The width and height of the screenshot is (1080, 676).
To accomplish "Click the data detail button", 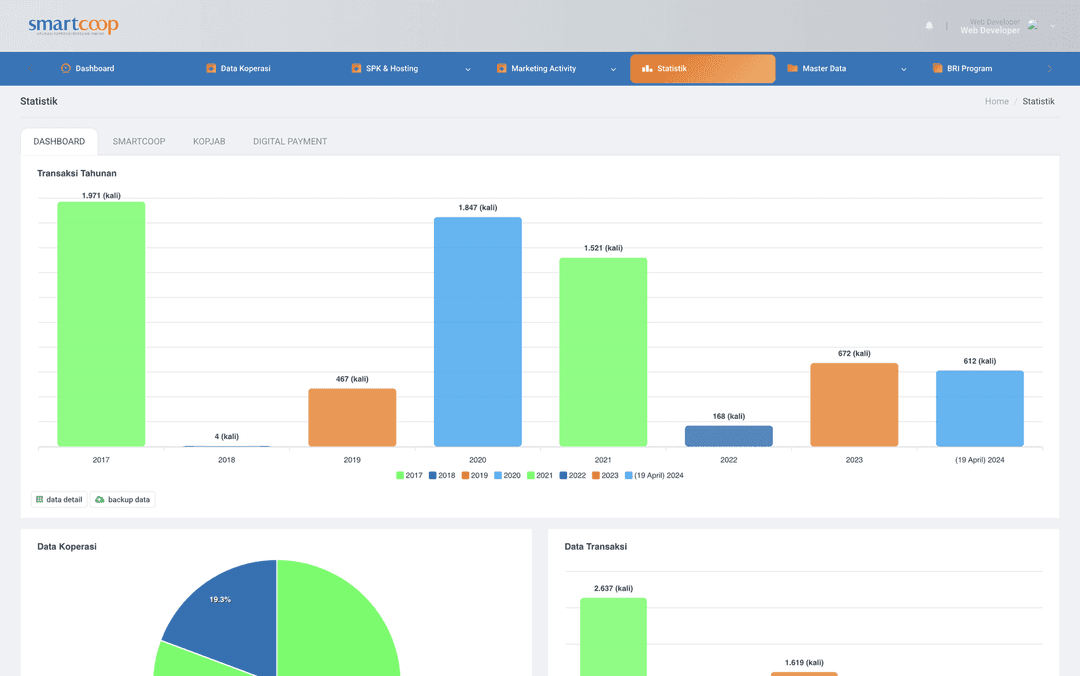I will coord(58,499).
